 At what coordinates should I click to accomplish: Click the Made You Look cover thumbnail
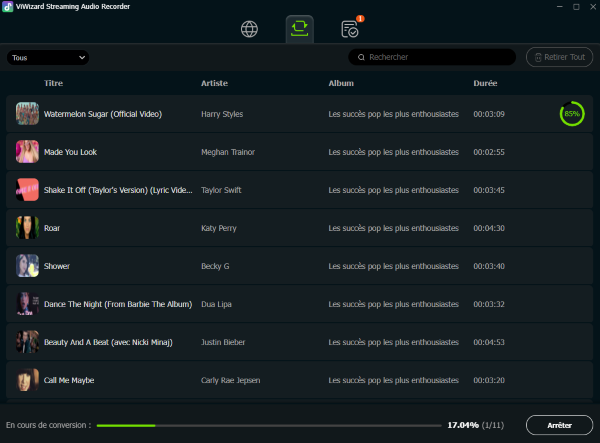[27, 152]
